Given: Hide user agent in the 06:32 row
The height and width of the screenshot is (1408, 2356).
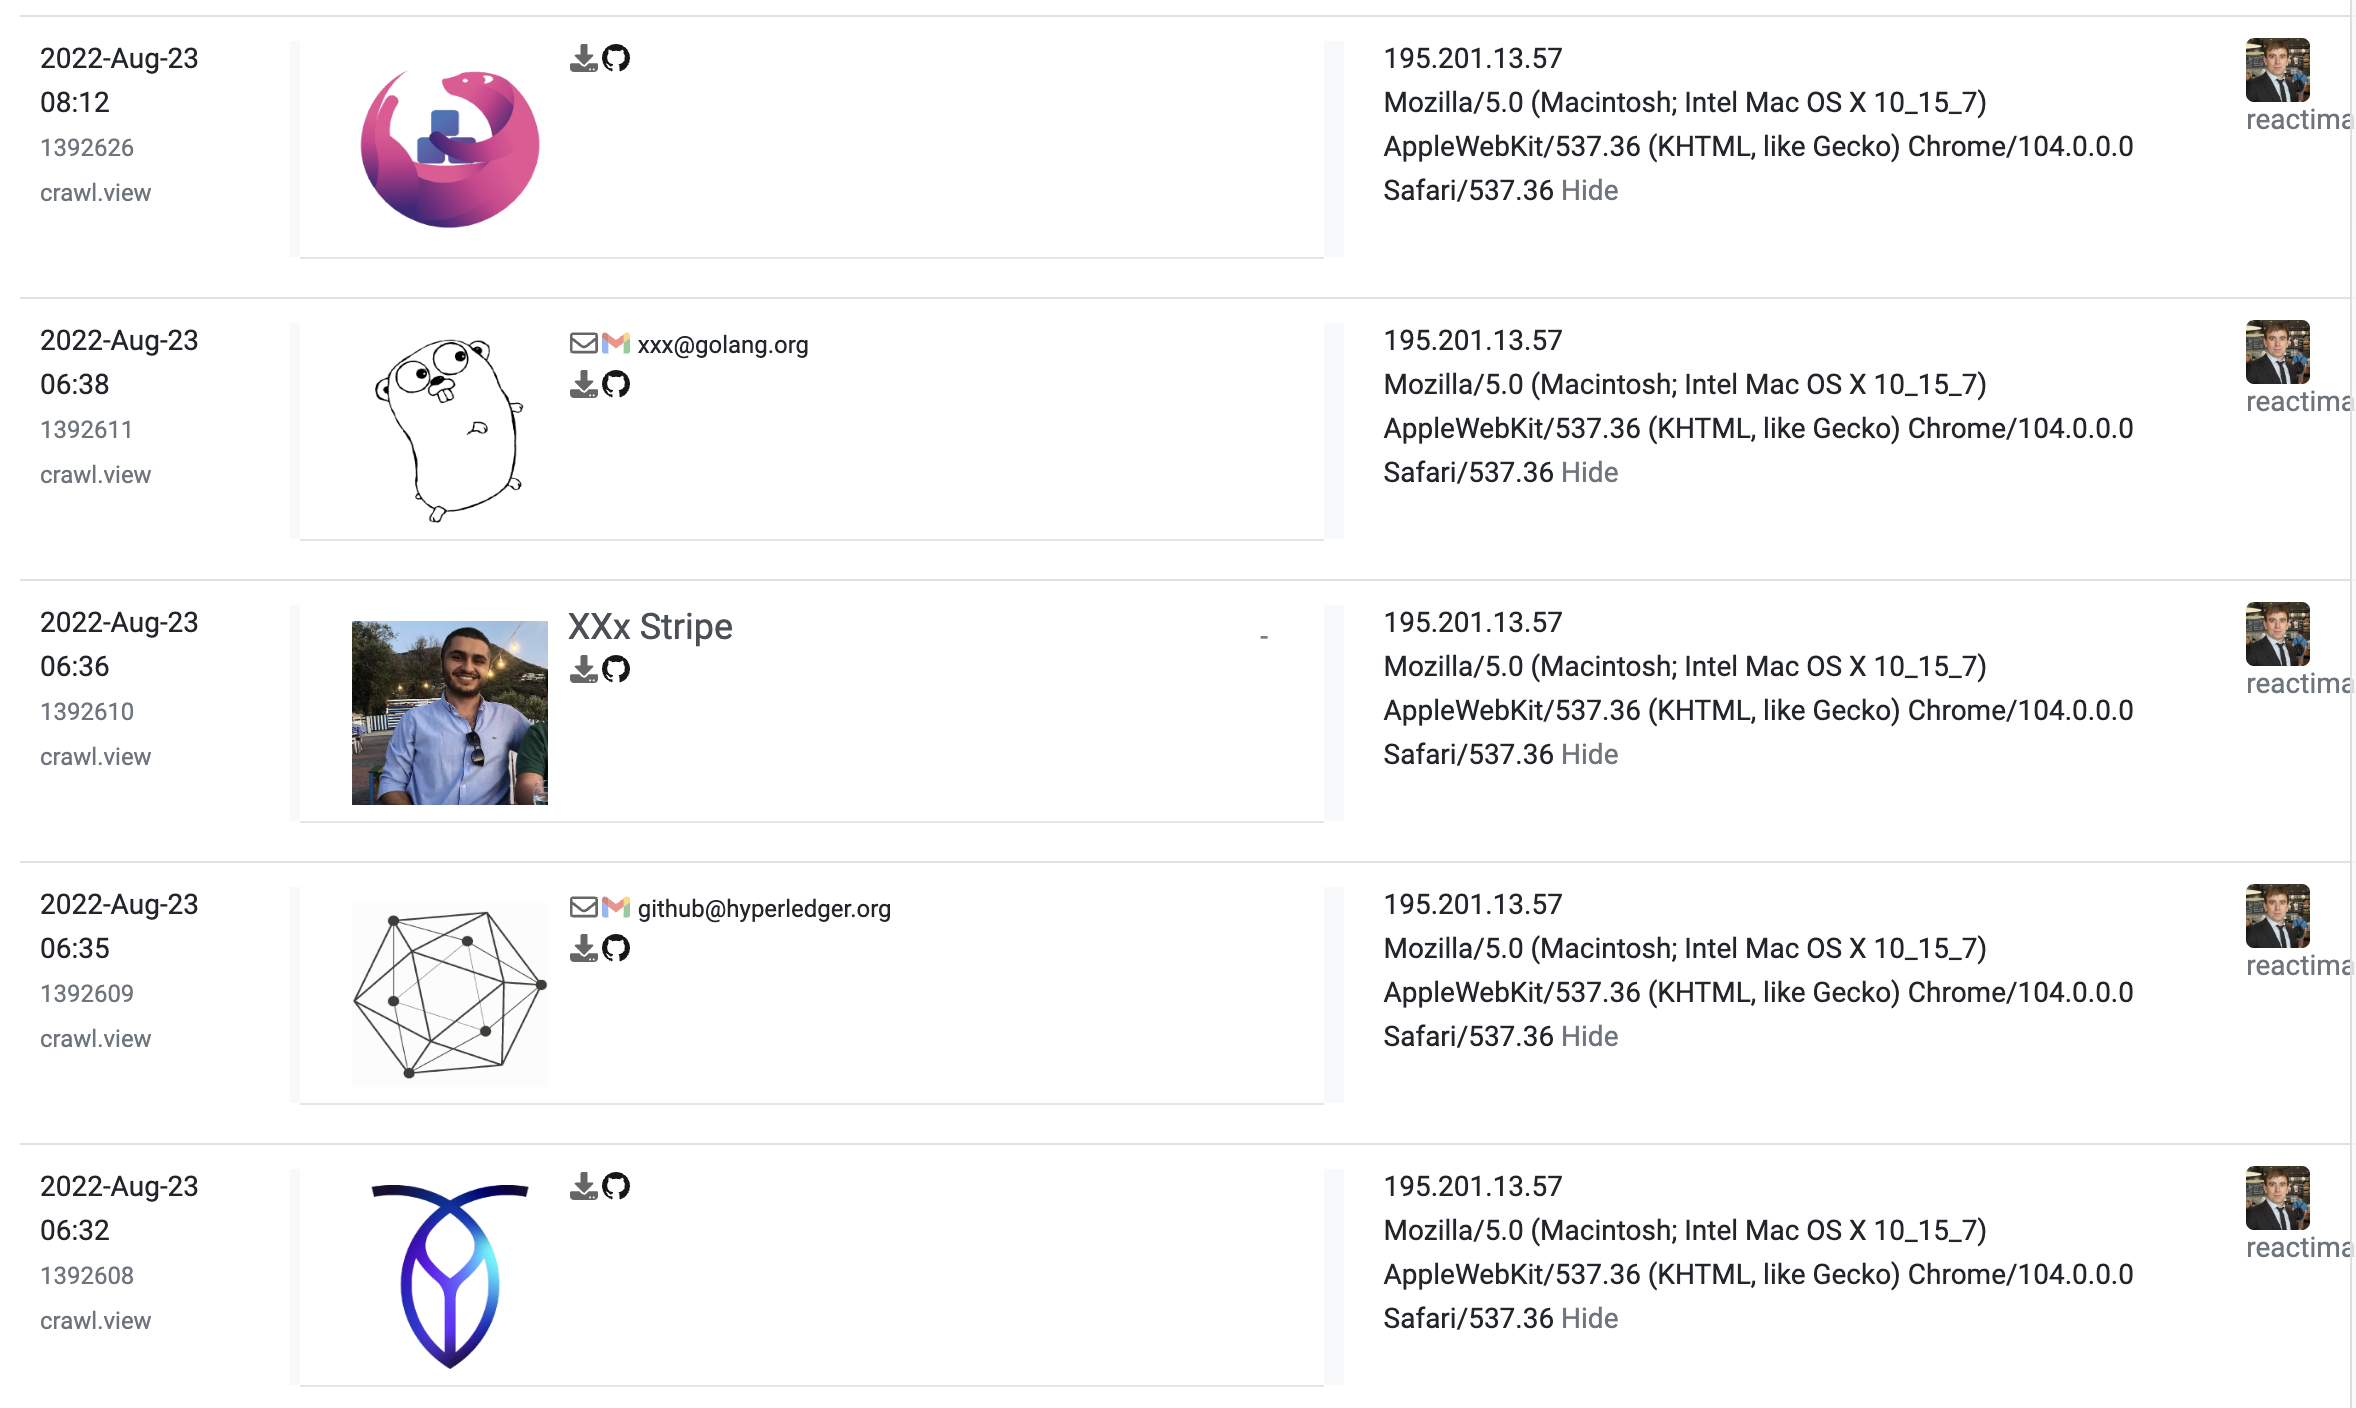Looking at the screenshot, I should 1589,1318.
